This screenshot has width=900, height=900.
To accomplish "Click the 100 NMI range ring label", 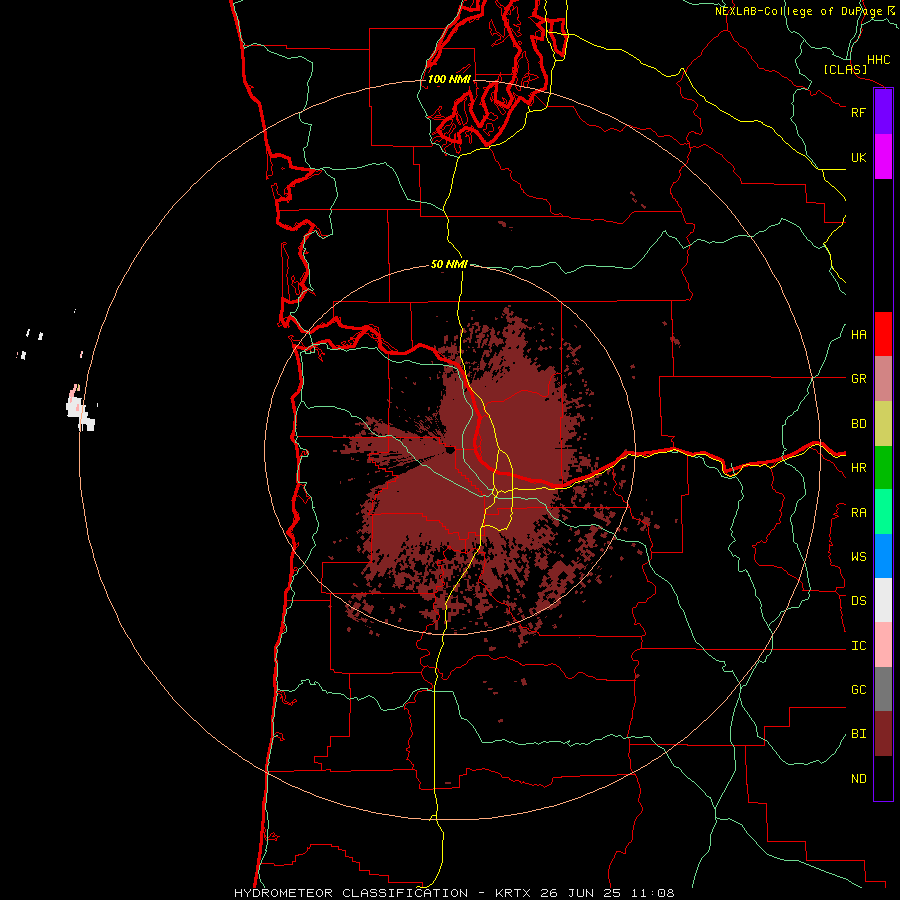I will 449,79.
